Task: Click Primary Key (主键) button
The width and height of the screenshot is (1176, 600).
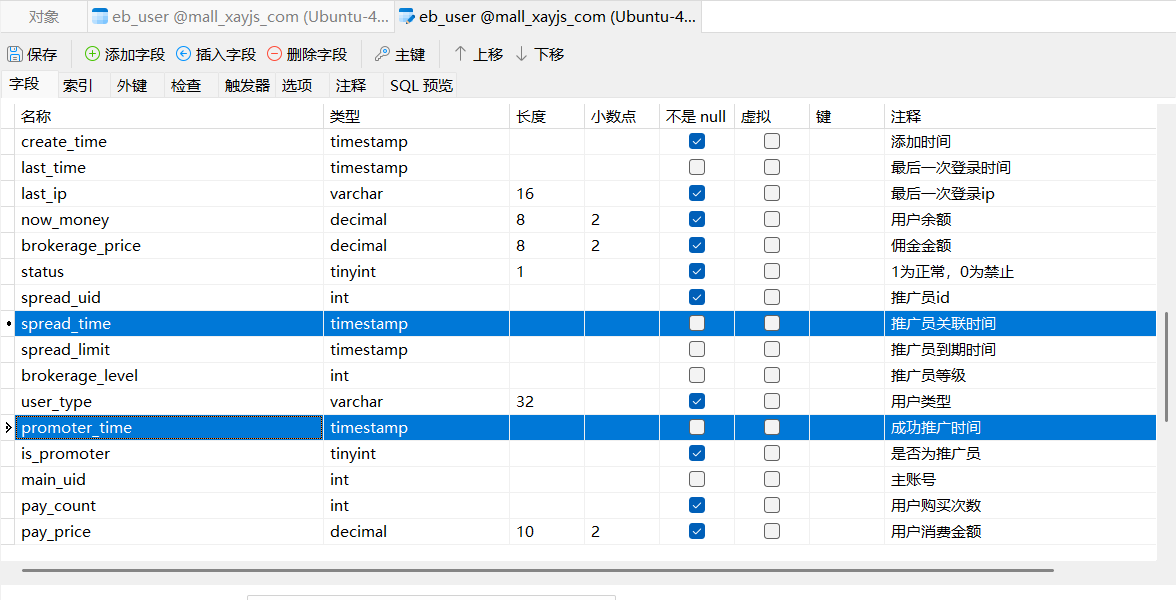Action: tap(400, 54)
